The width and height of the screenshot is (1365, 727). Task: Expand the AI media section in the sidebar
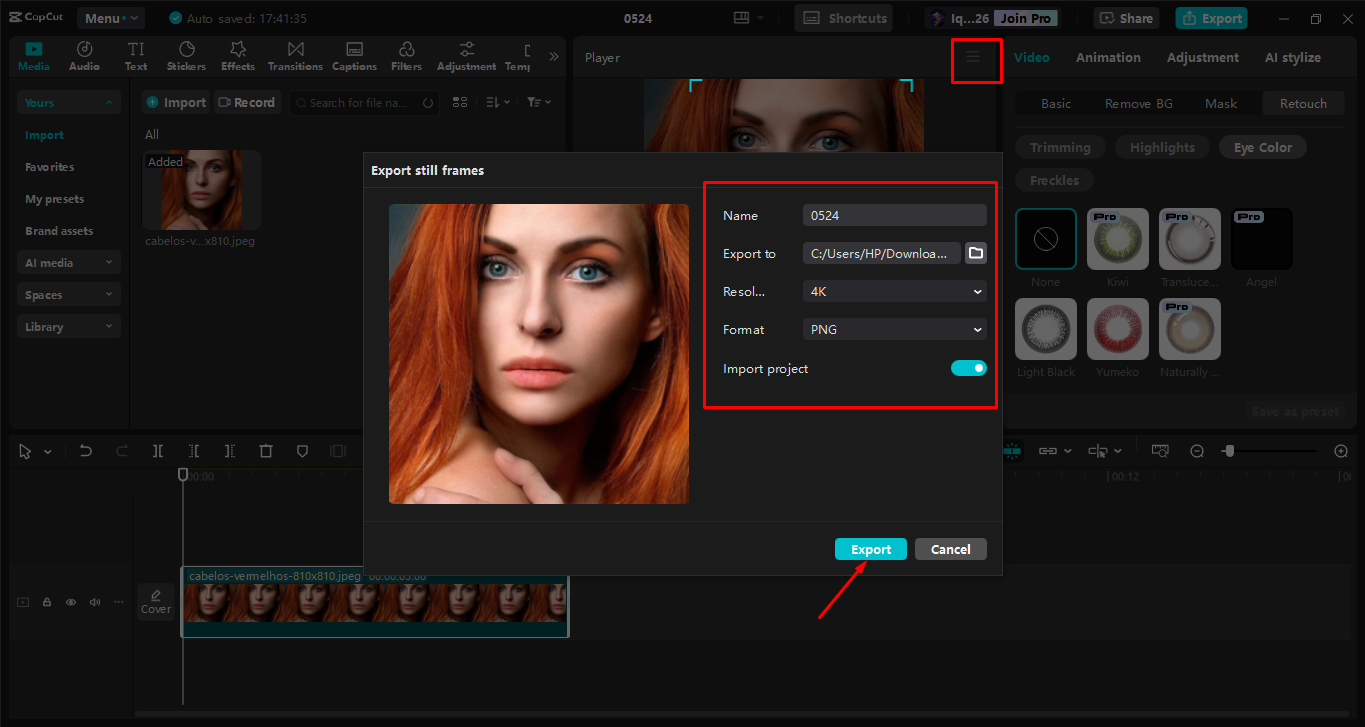pyautogui.click(x=68, y=261)
